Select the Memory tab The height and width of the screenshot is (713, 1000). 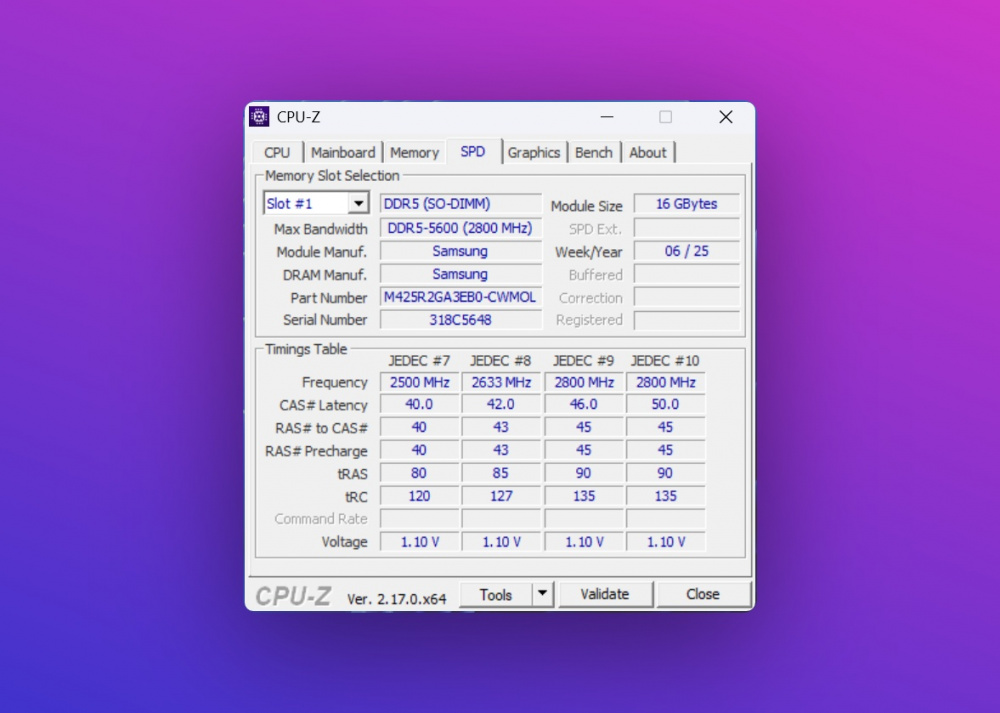pos(414,153)
